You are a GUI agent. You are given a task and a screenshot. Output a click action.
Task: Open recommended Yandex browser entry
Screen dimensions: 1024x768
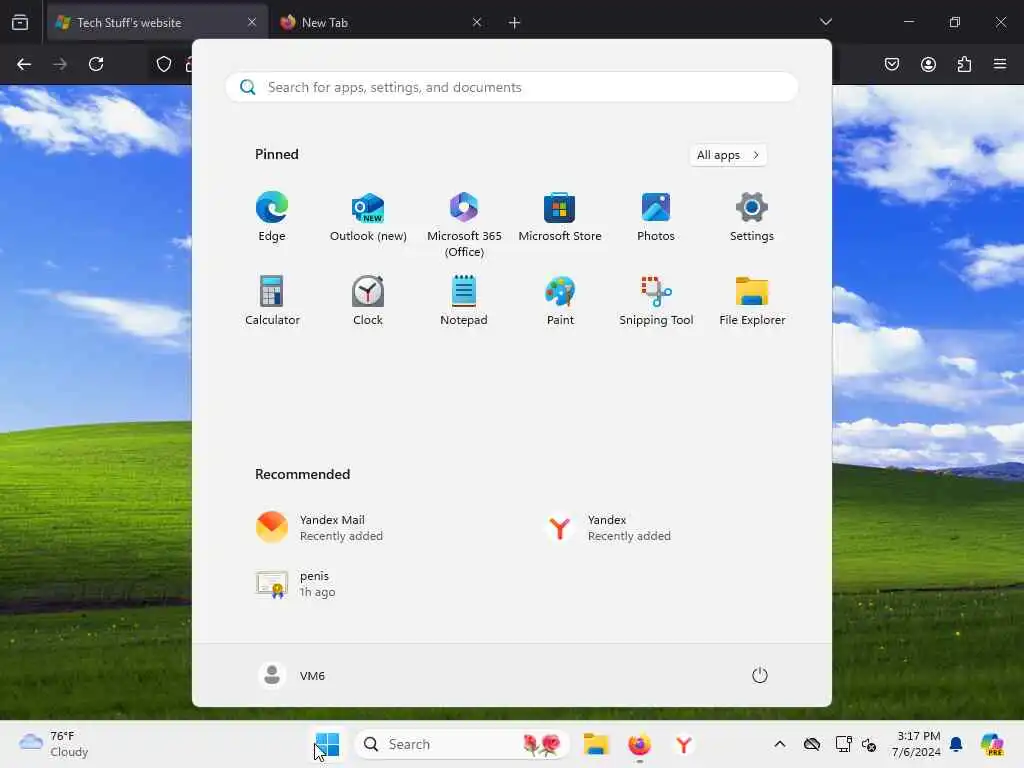[x=607, y=528]
